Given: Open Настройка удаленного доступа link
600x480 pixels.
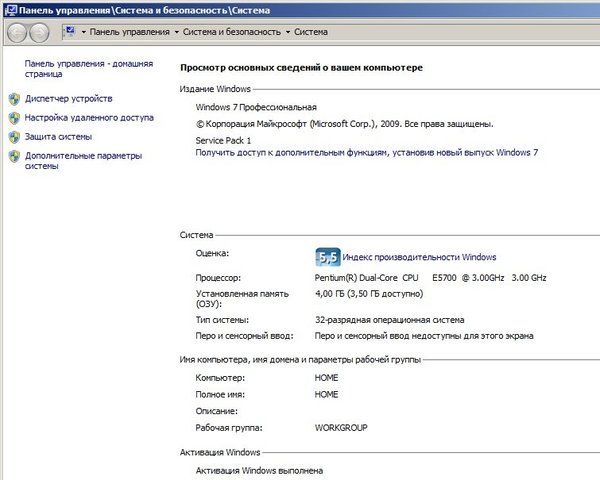Looking at the screenshot, I should pos(89,118).
